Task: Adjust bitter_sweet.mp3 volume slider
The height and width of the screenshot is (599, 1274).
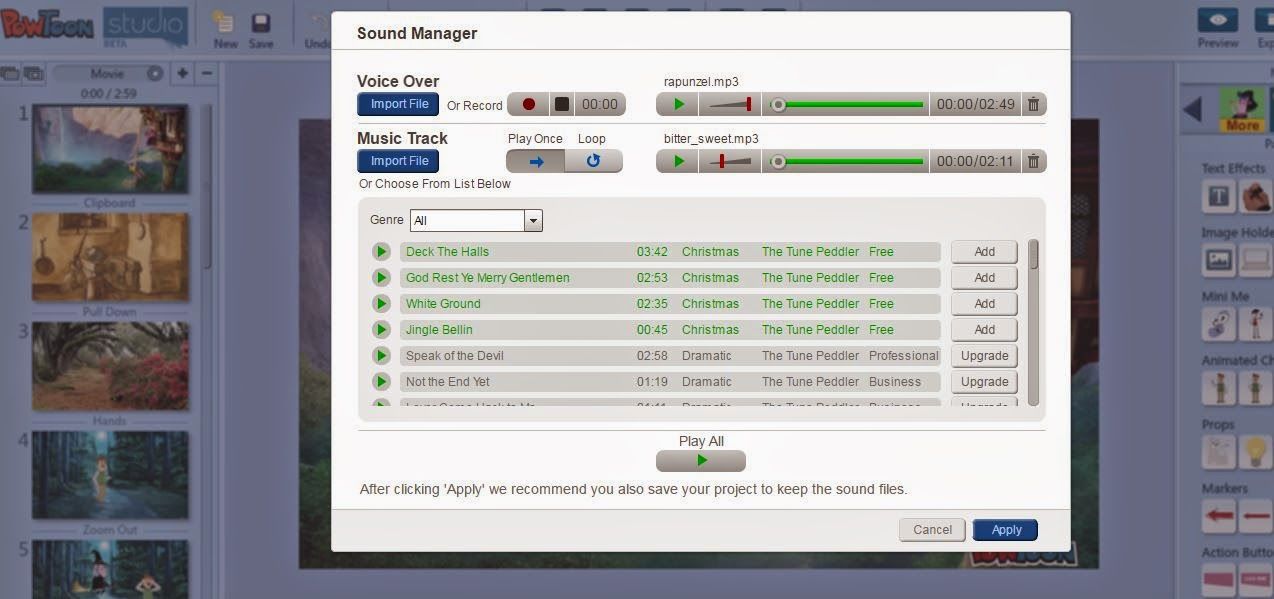Action: 731,161
